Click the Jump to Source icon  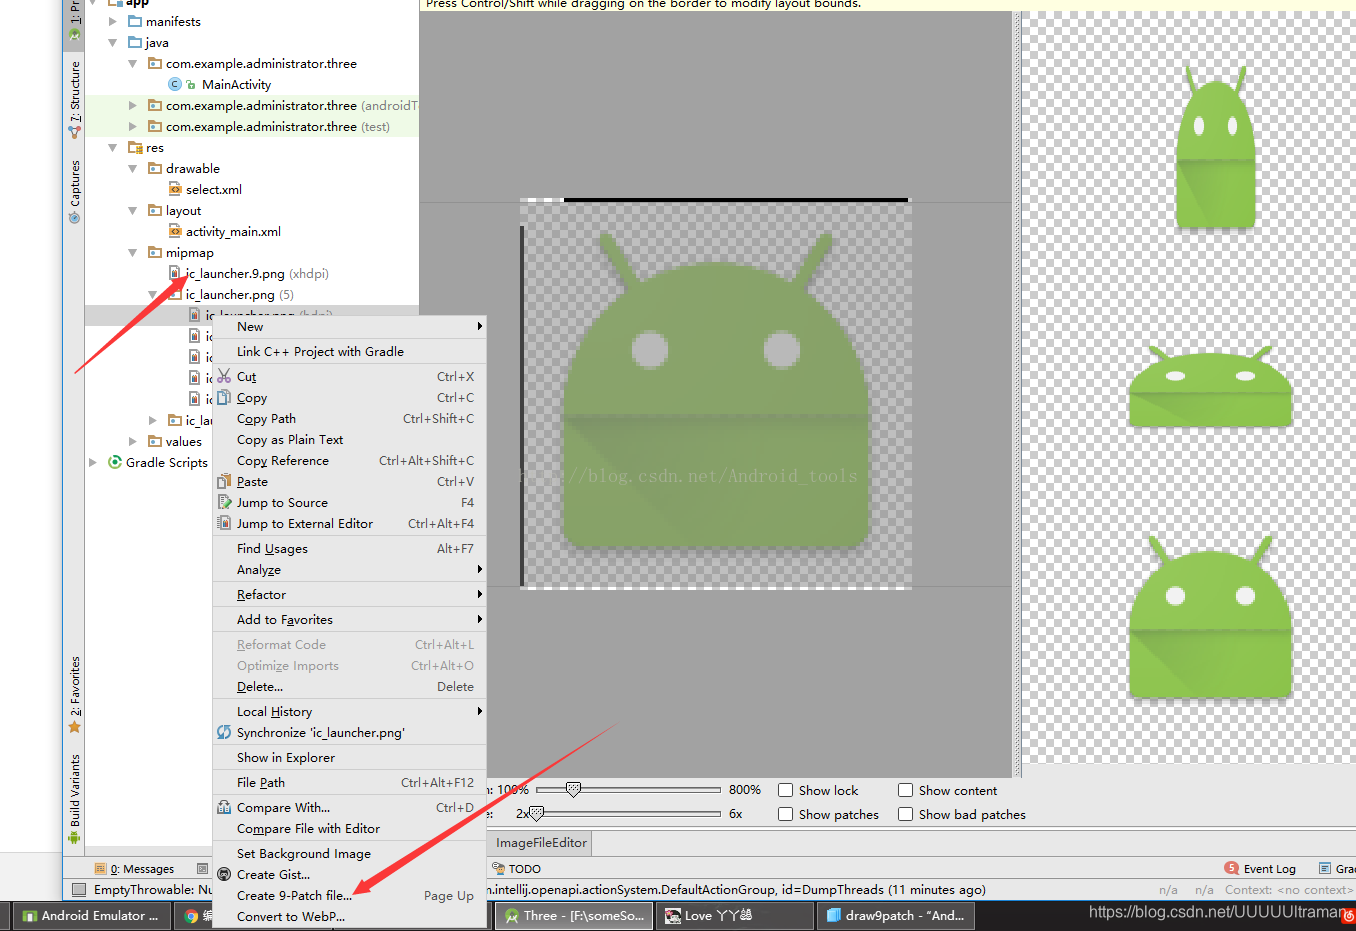pyautogui.click(x=224, y=502)
